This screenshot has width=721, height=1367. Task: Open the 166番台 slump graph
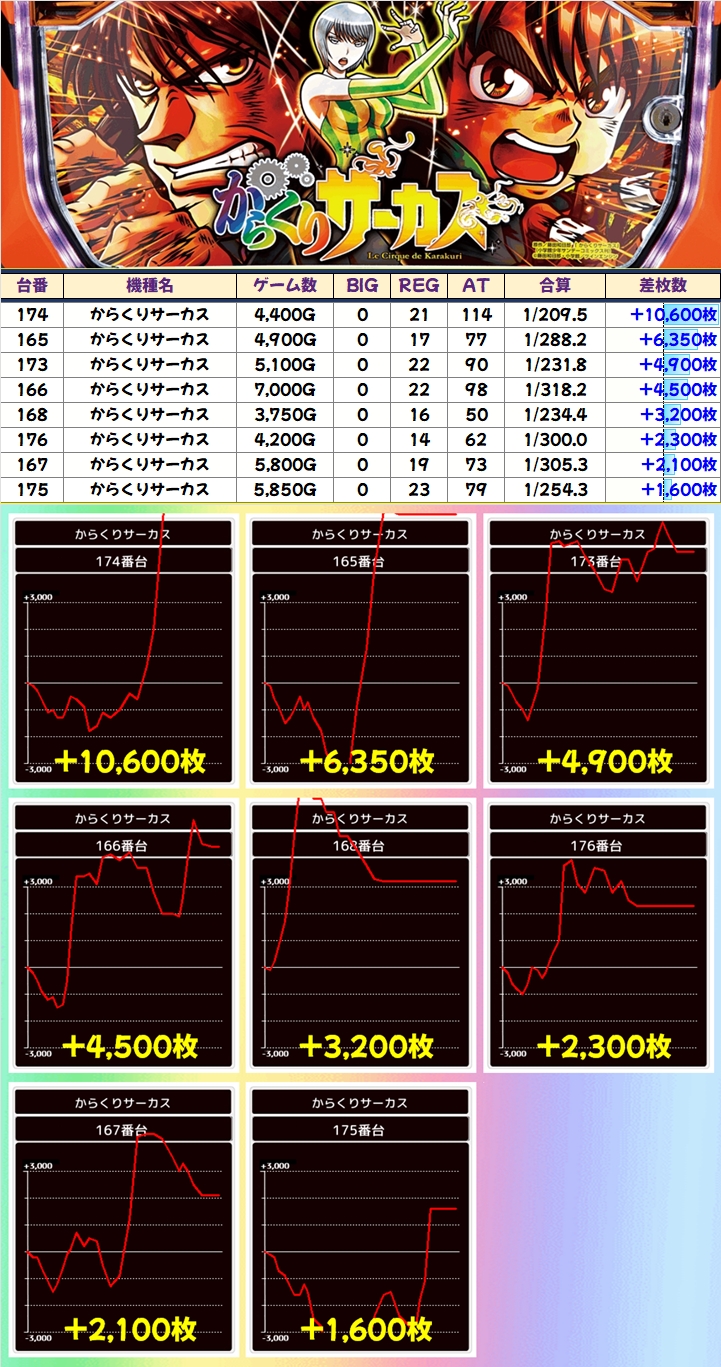pos(123,935)
